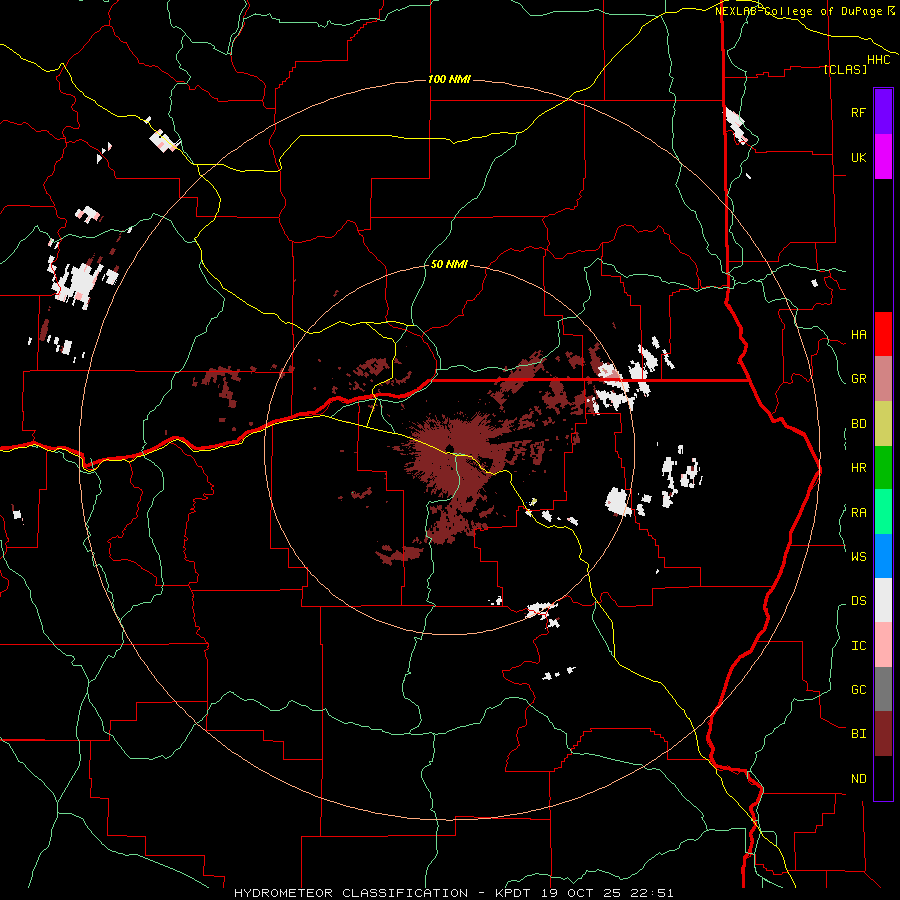Viewport: 900px width, 900px height.
Task: Select the DS white legend swatch
Action: tap(883, 600)
